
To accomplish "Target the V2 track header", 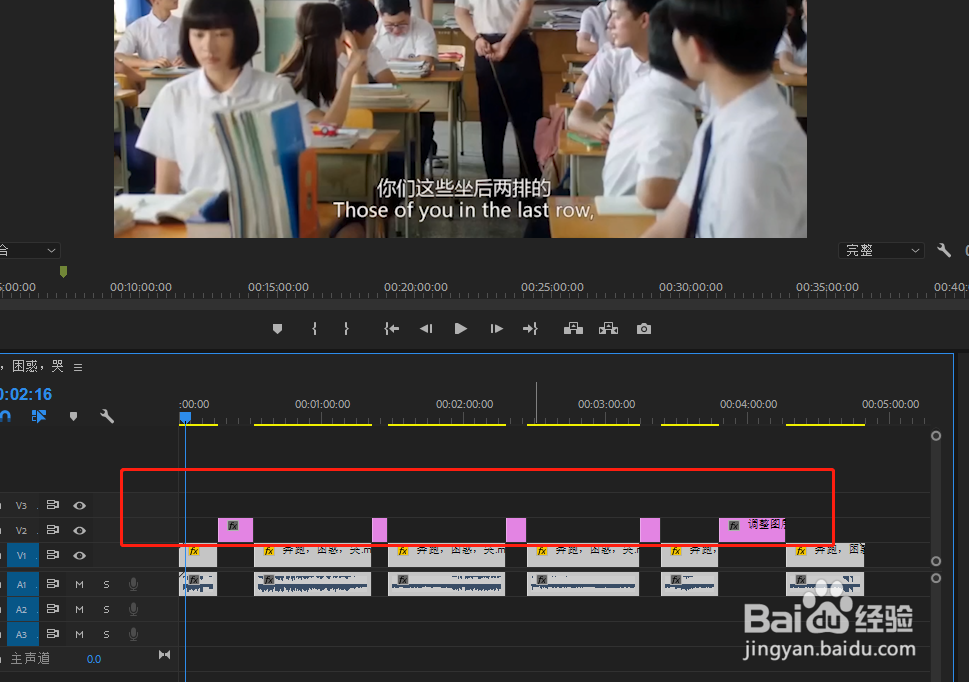I will click(x=22, y=530).
